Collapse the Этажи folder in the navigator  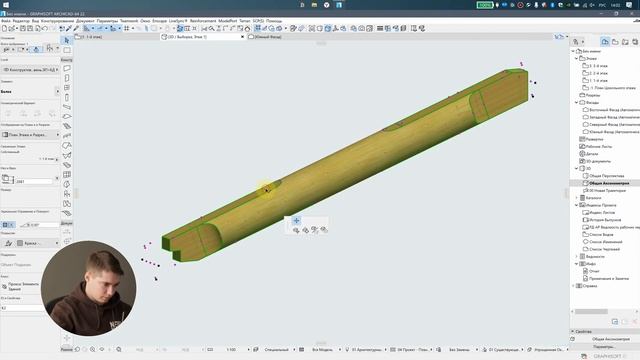(577, 59)
